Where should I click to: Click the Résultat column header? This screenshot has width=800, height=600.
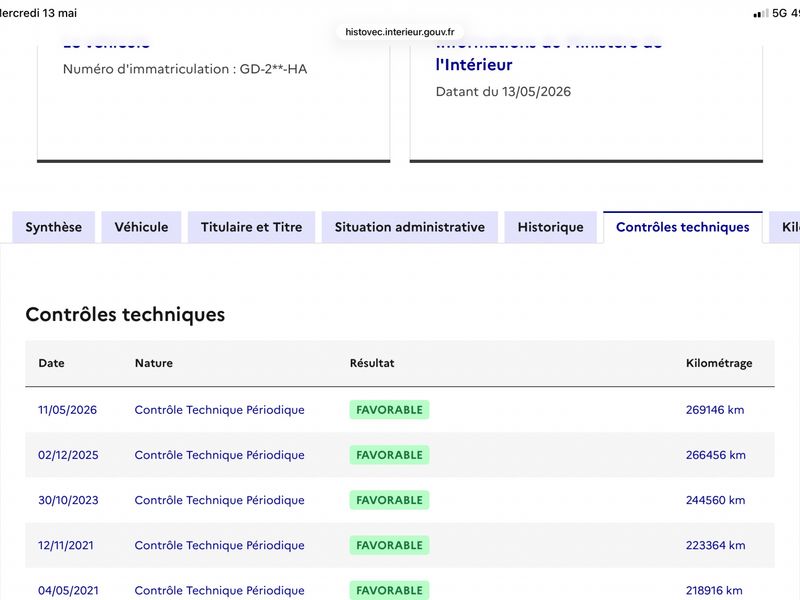coord(372,363)
